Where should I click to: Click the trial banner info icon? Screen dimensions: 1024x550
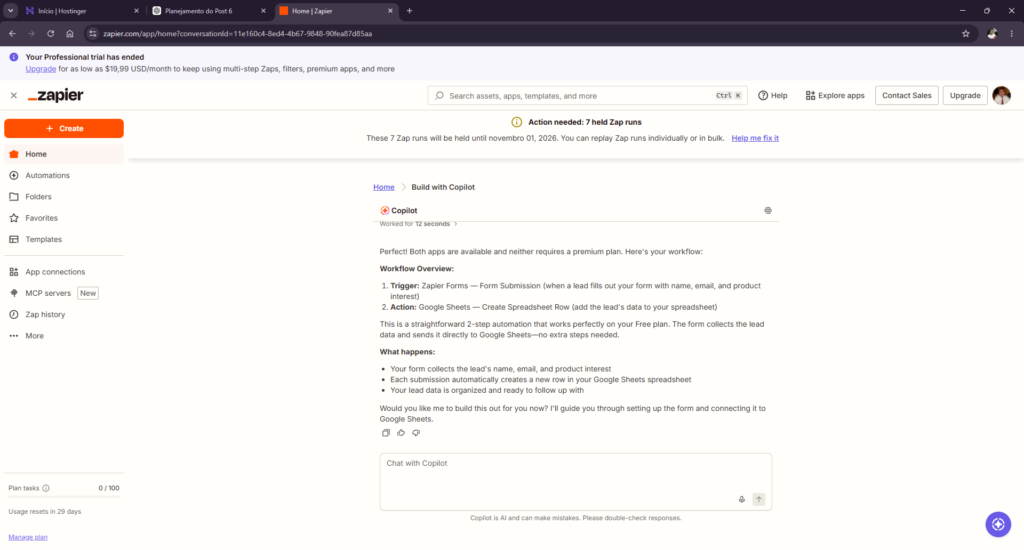pyautogui.click(x=14, y=57)
